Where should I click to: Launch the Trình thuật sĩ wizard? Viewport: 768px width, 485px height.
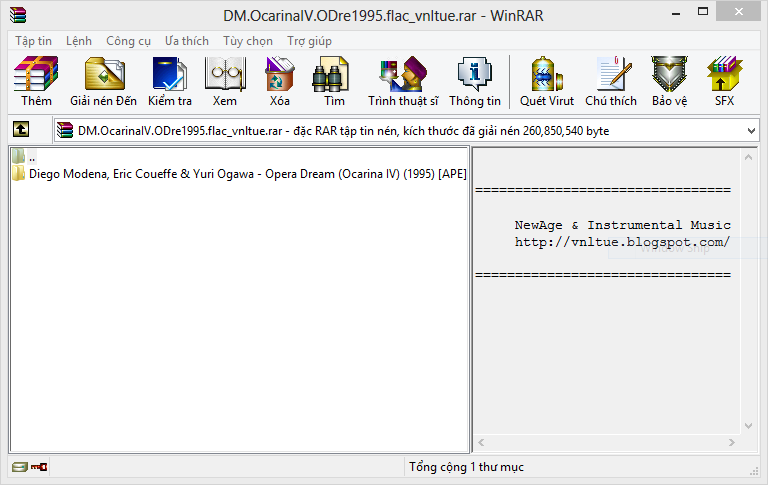click(x=403, y=81)
